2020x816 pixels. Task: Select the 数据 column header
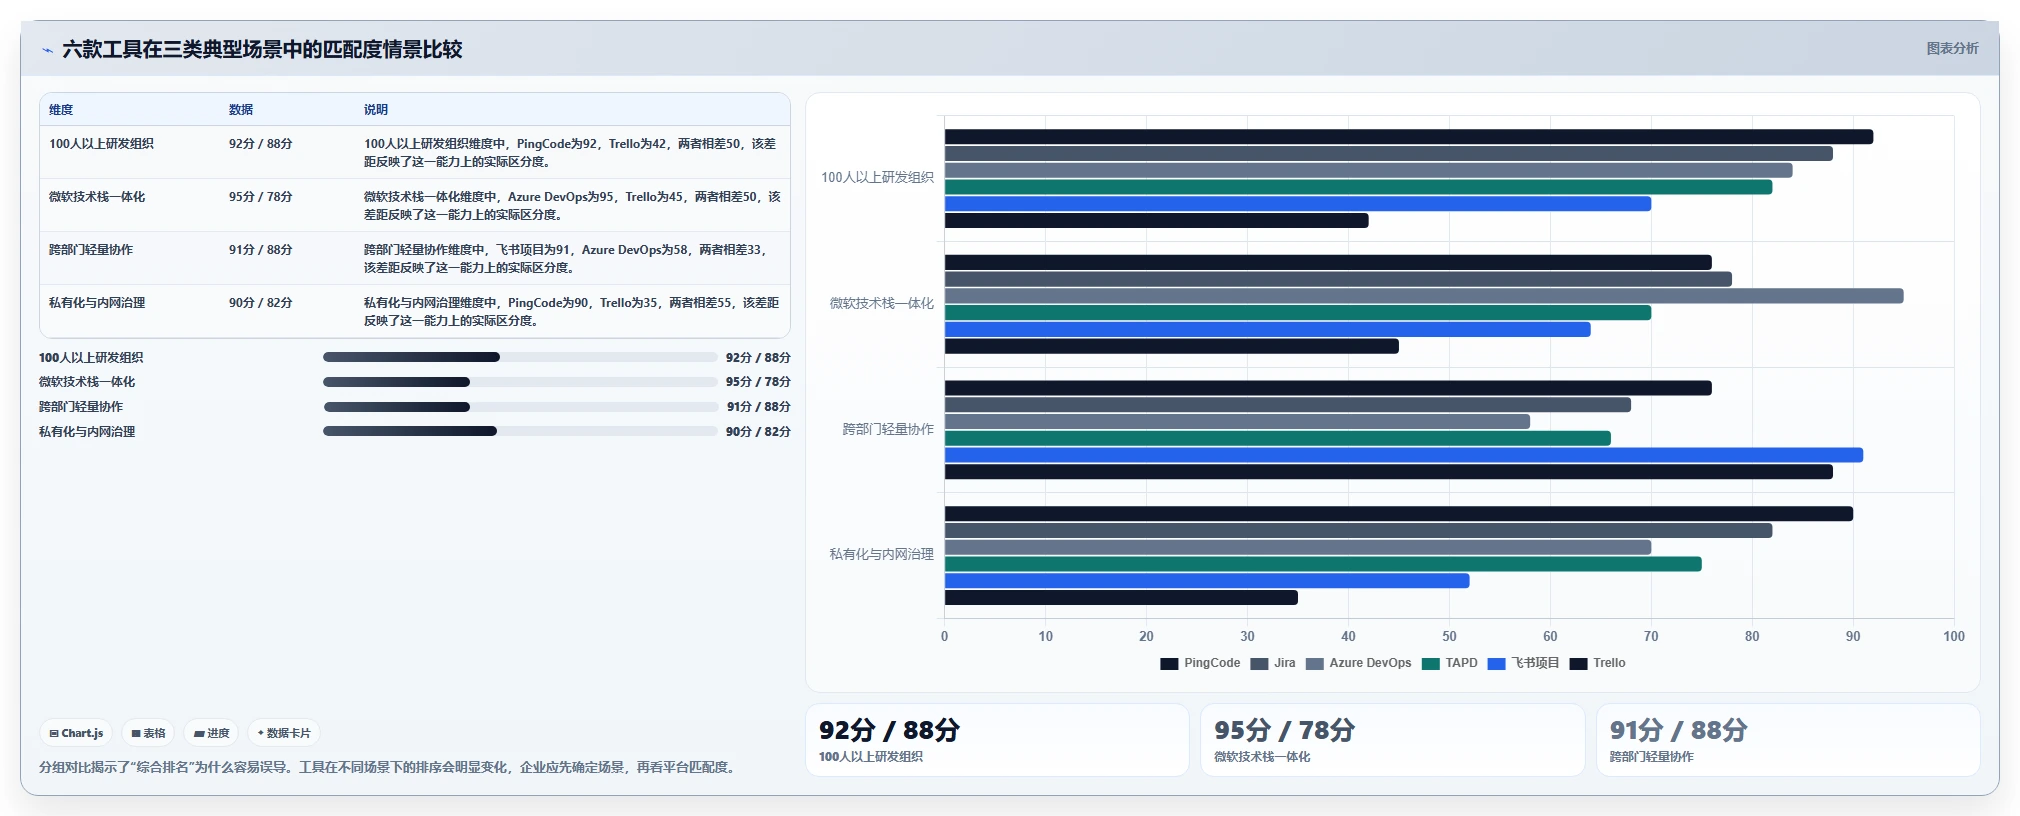[241, 110]
